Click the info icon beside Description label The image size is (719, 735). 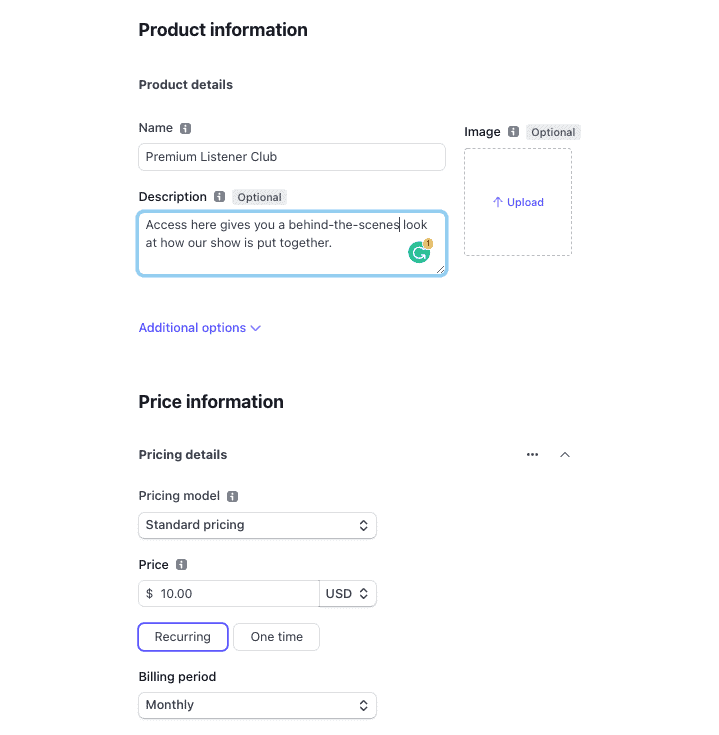point(219,197)
